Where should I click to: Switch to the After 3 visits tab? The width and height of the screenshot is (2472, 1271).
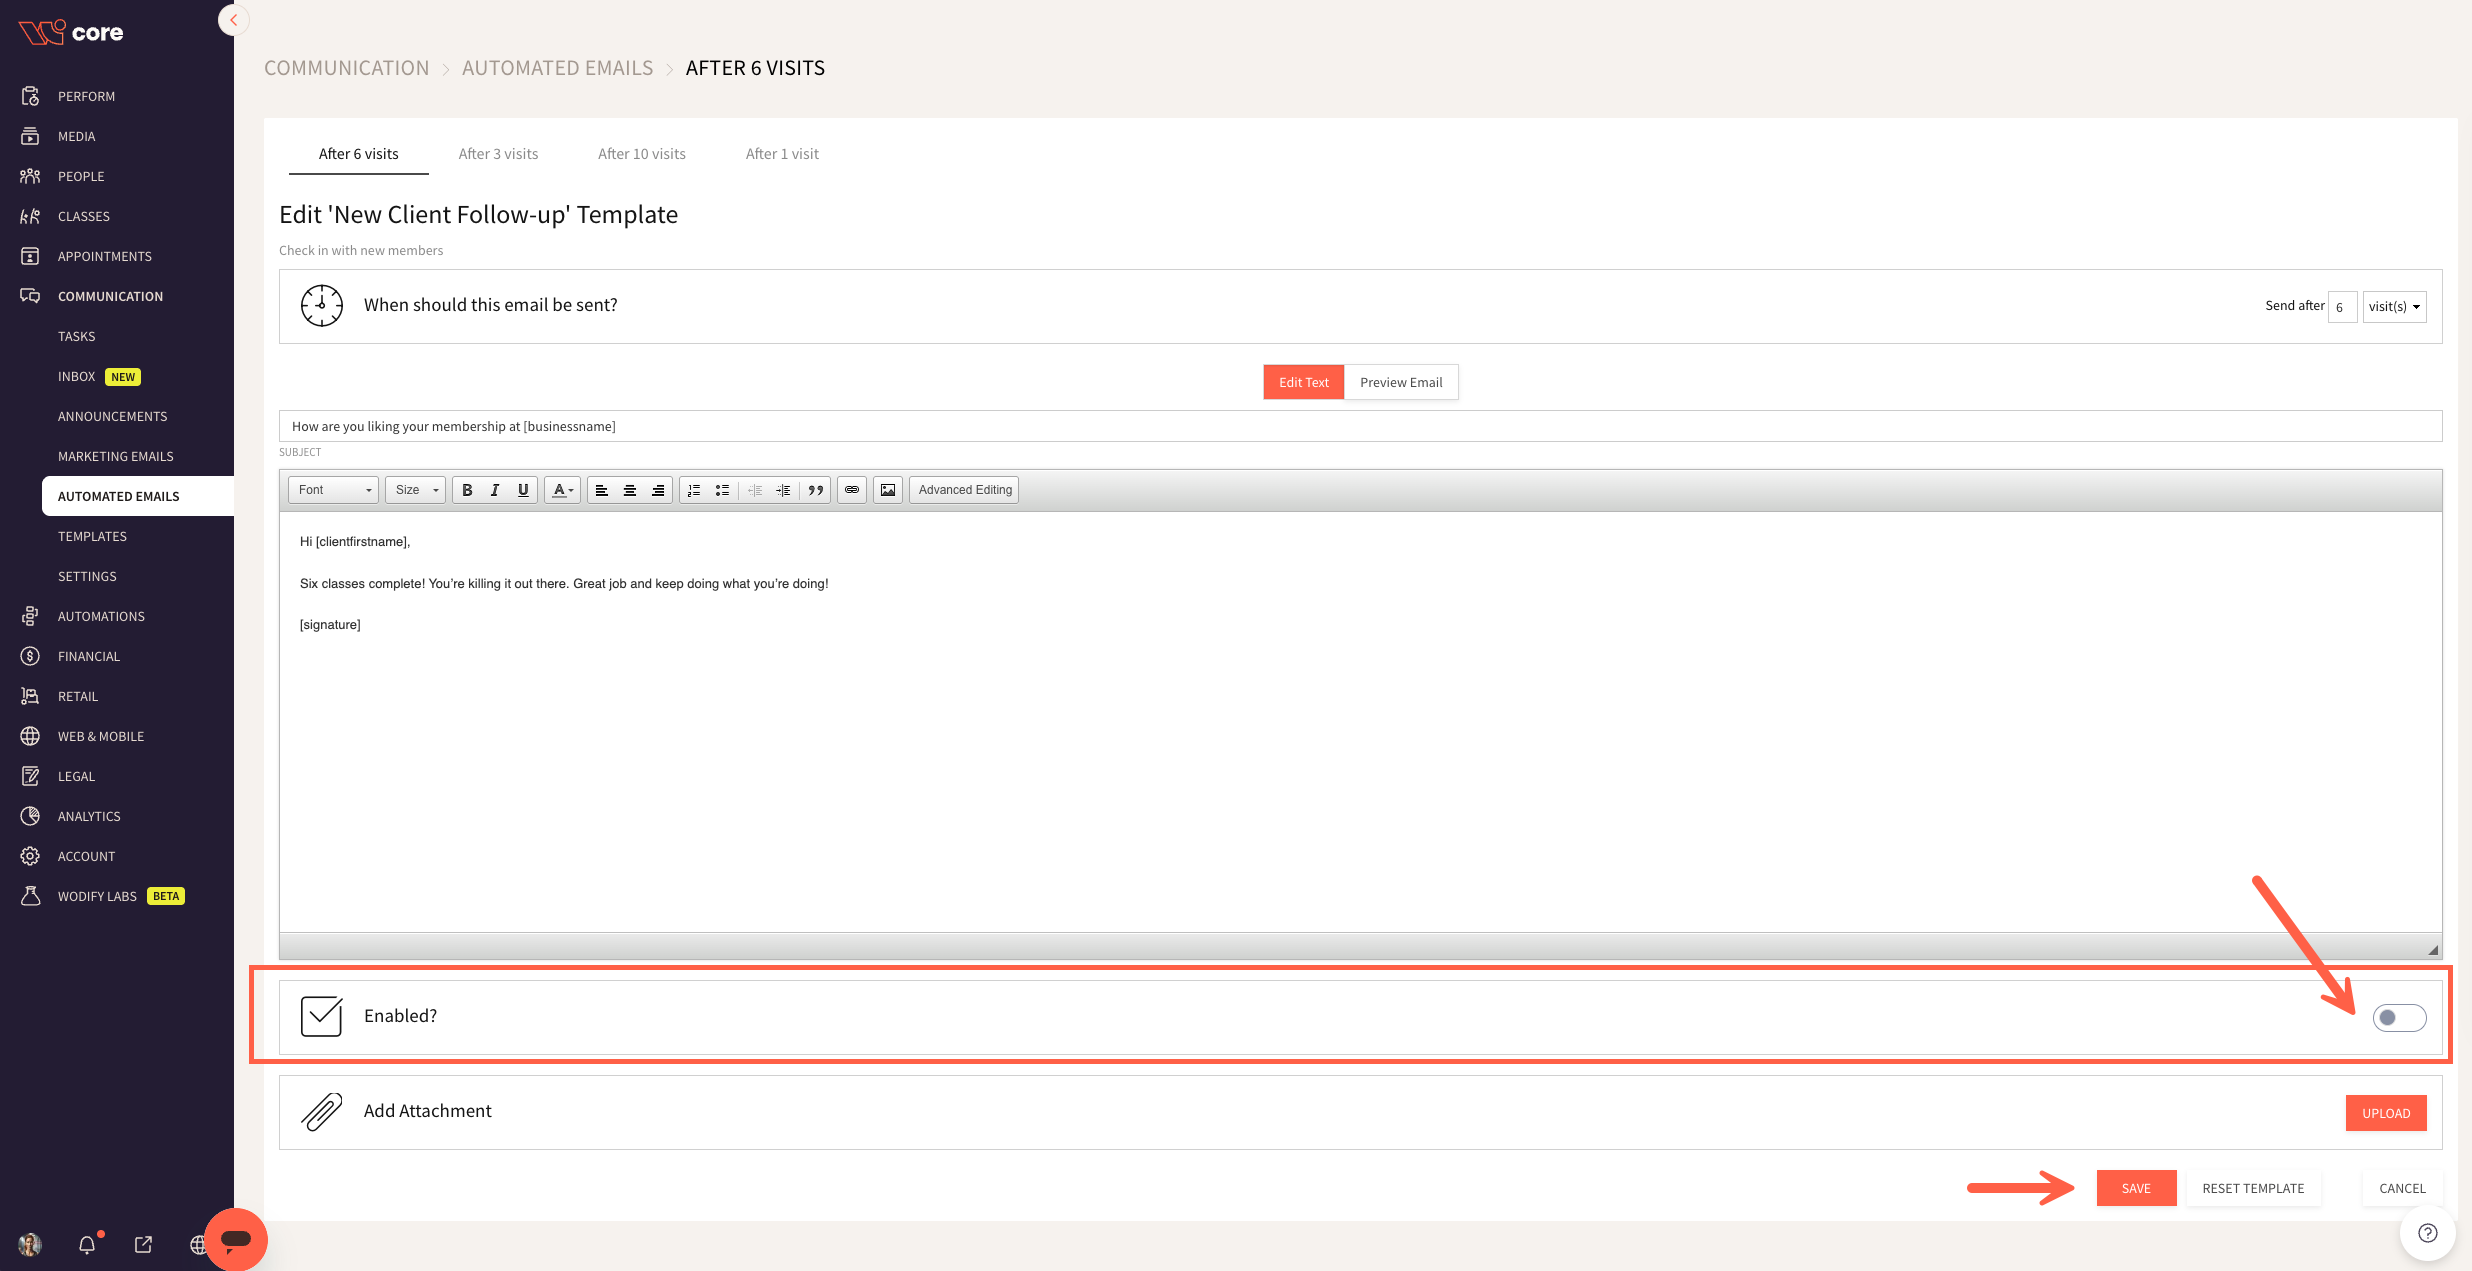pos(498,154)
